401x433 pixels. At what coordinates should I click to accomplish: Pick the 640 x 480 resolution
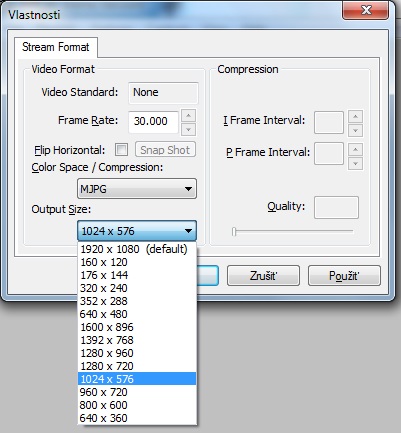tap(137, 314)
